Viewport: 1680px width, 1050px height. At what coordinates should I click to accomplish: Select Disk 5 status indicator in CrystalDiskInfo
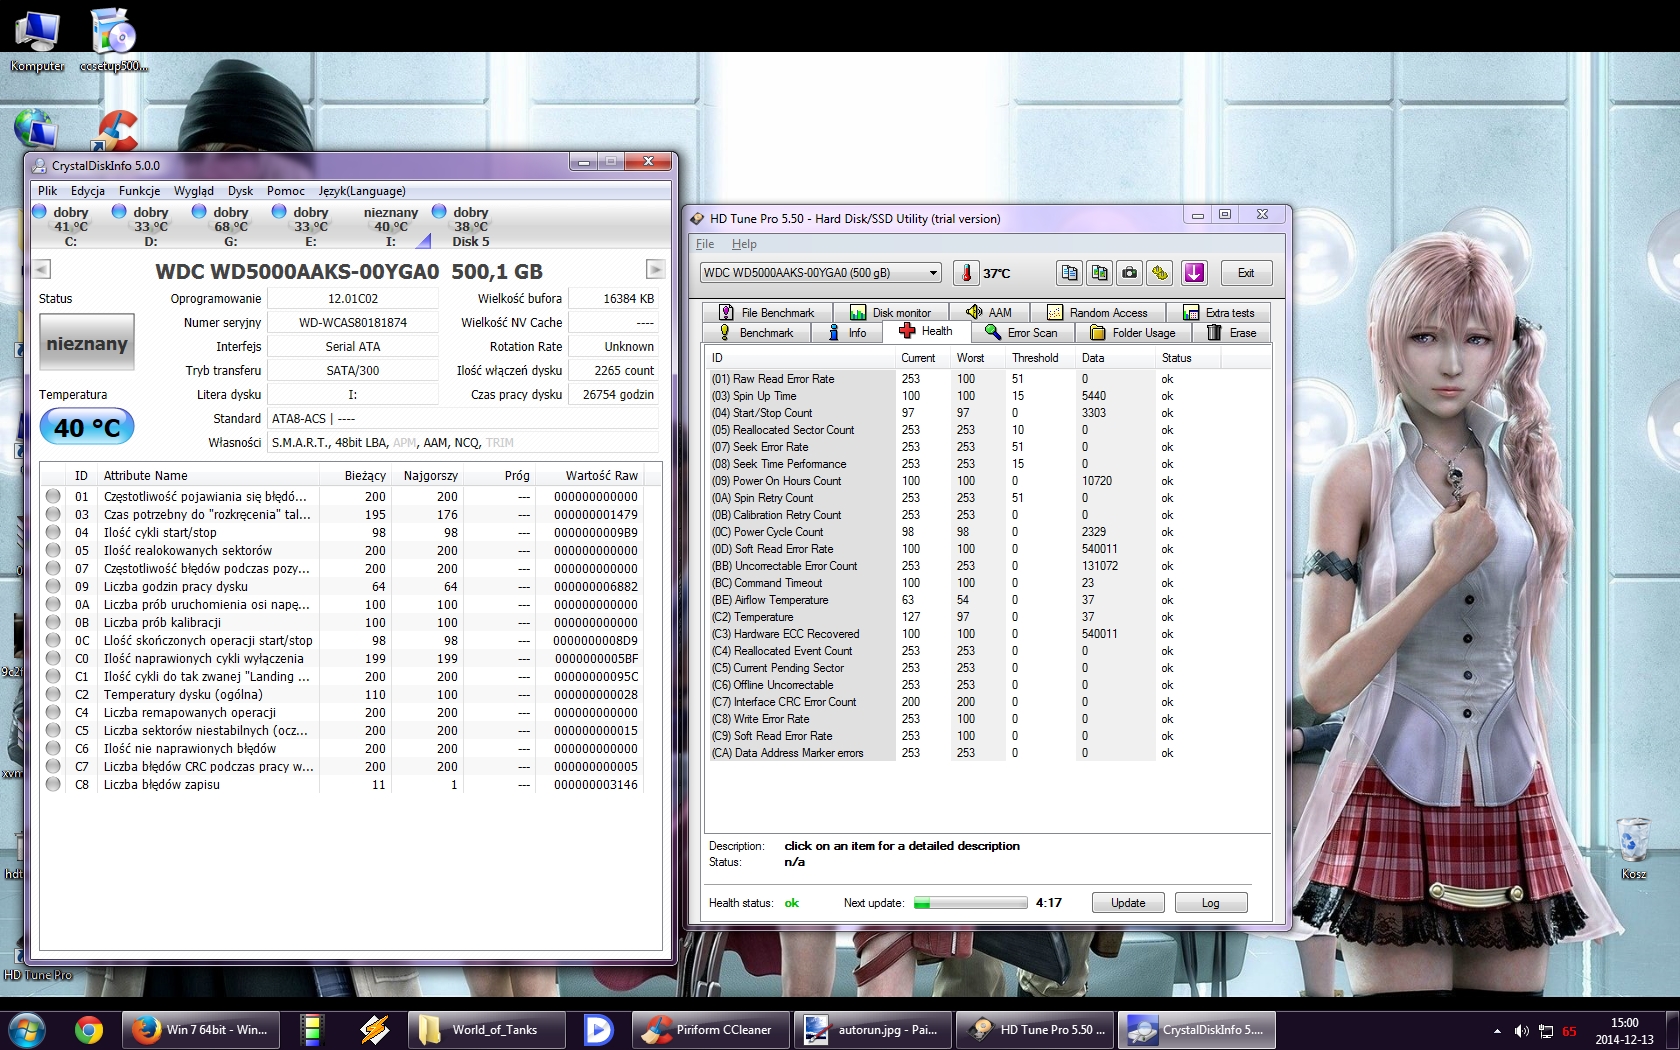pos(439,212)
